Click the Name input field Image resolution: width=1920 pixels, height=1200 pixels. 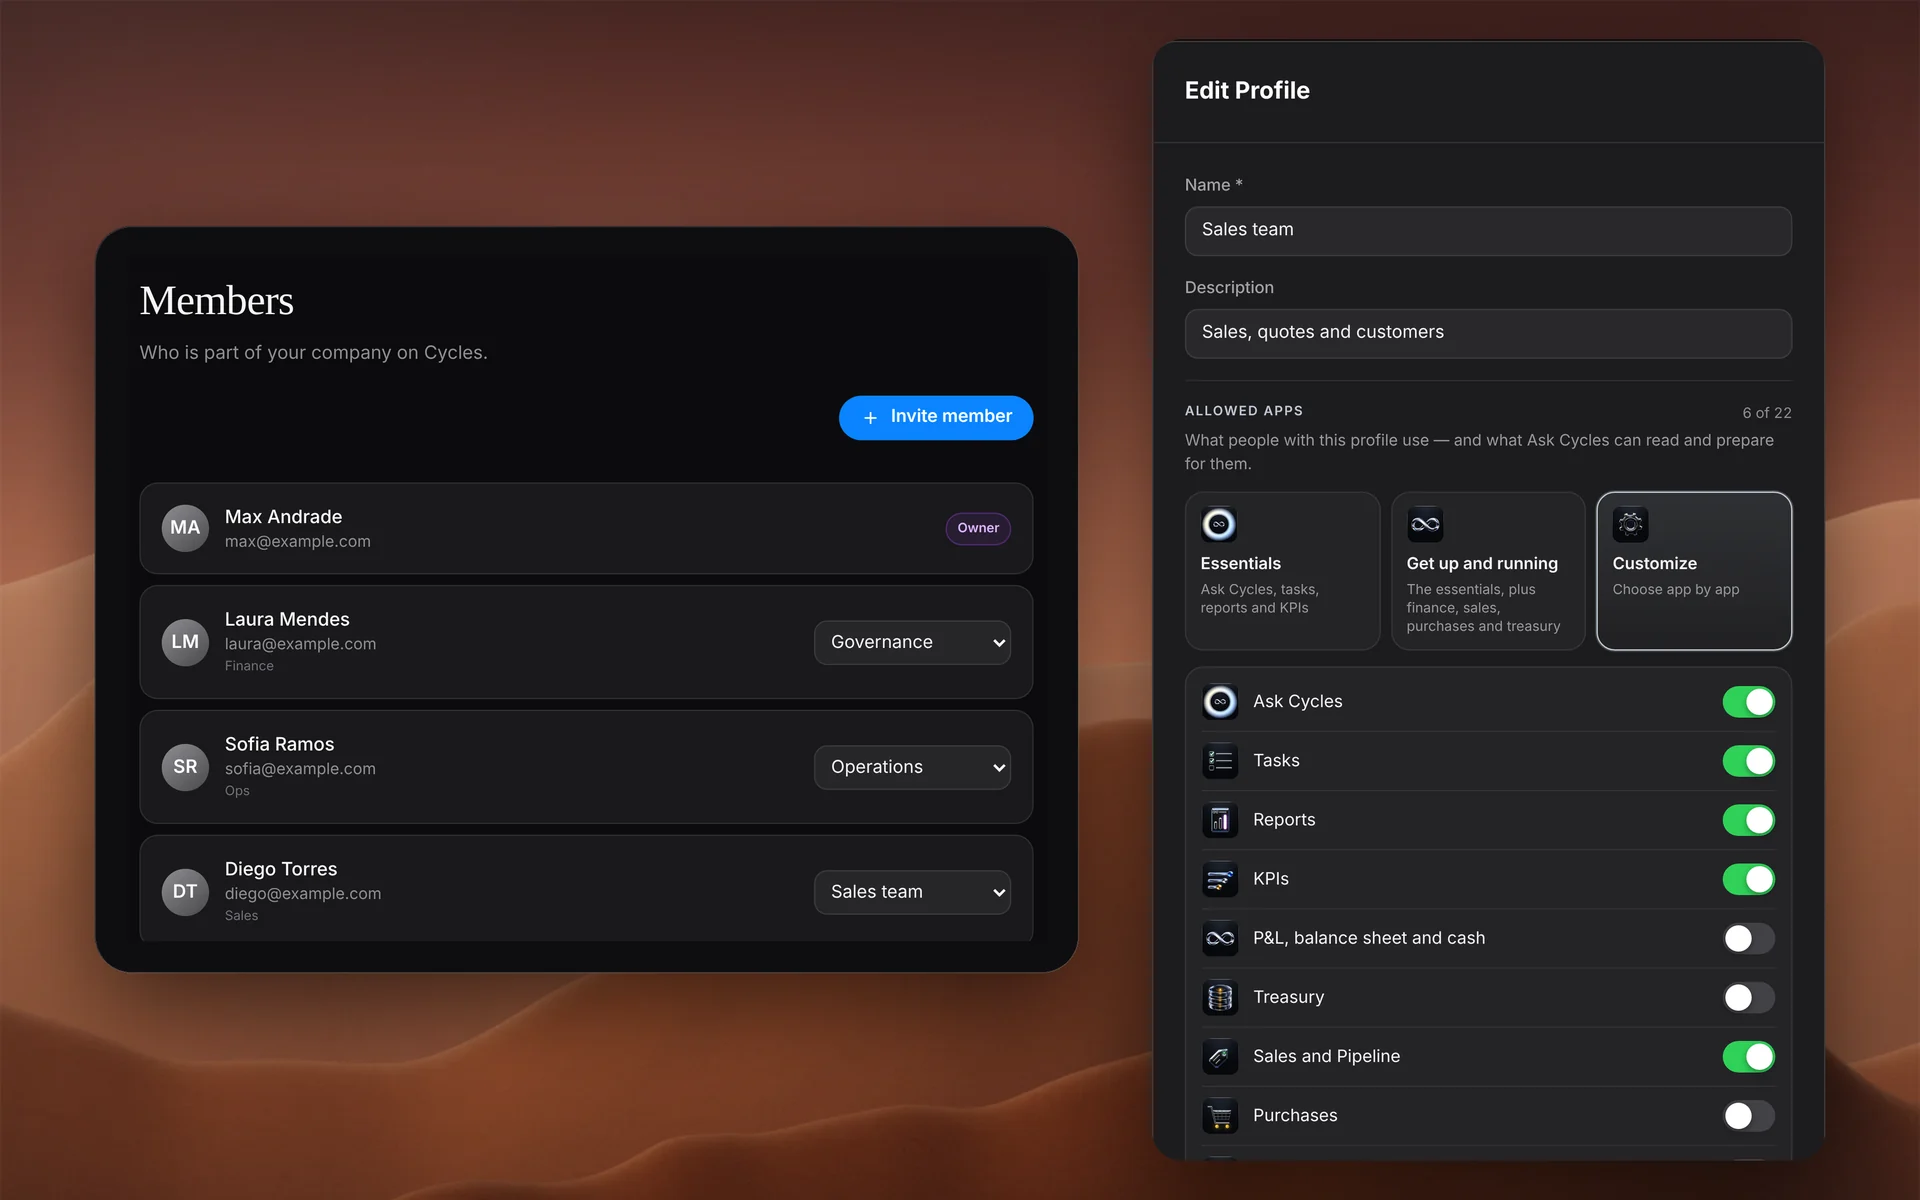coord(1488,231)
